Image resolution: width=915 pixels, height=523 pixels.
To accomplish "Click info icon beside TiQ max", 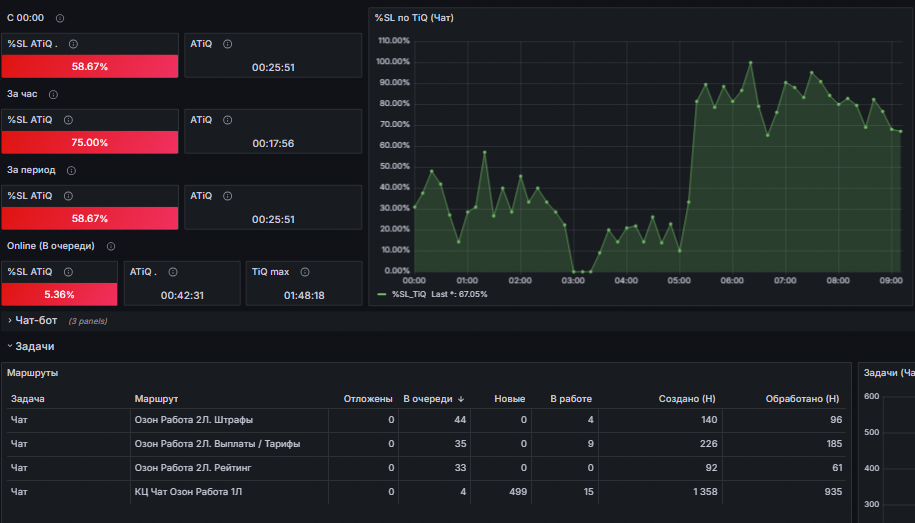I will 305,272.
